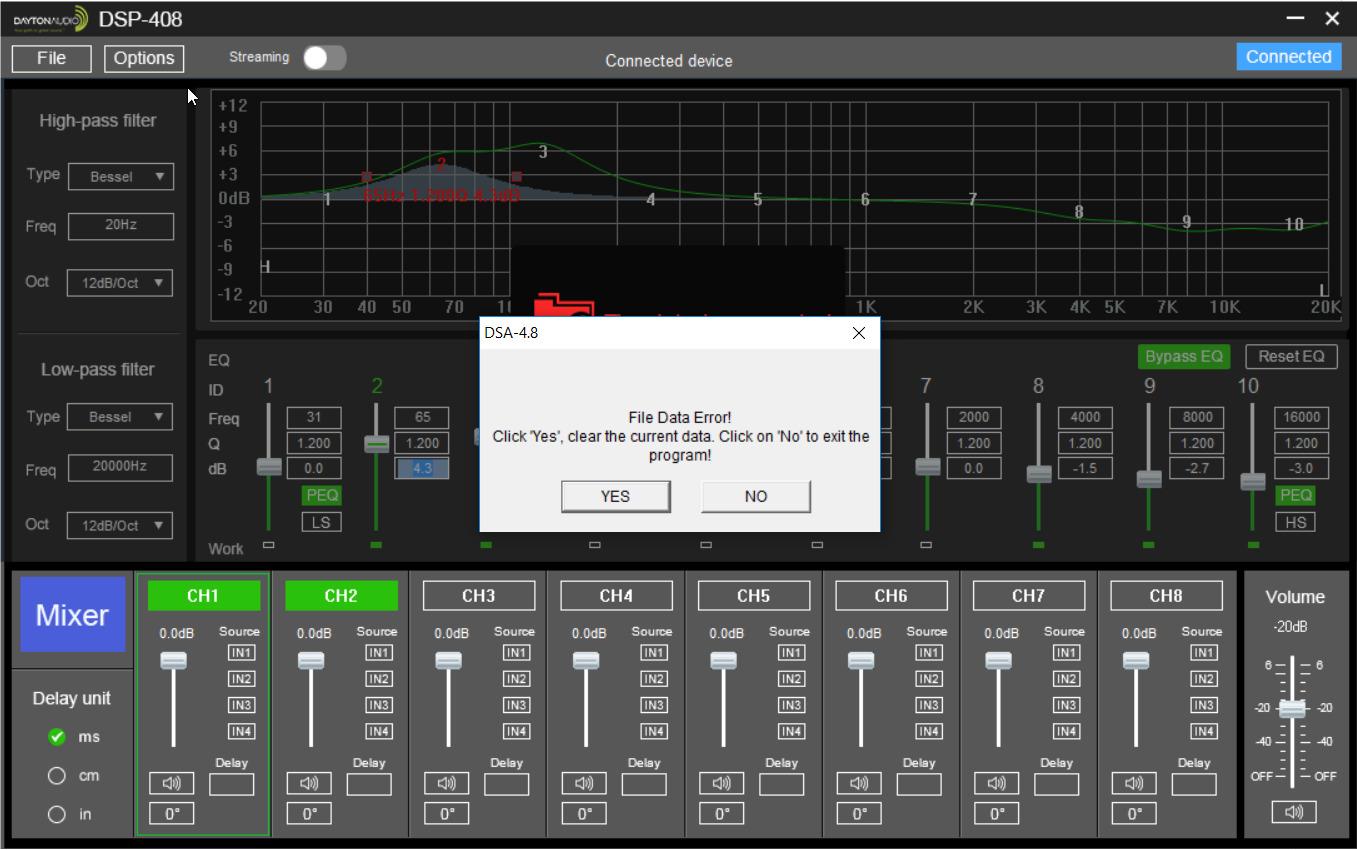1357x850 pixels.
Task: Toggle Work indicator for EQ band 1
Action: (x=269, y=545)
